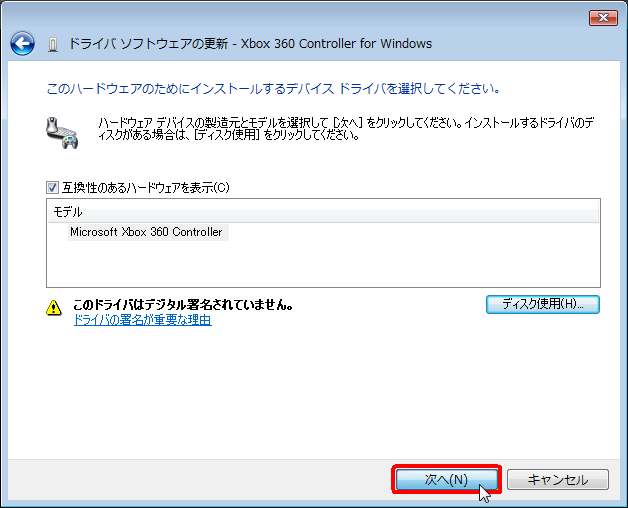Click the blue heading about selecting device driver

(x=273, y=89)
